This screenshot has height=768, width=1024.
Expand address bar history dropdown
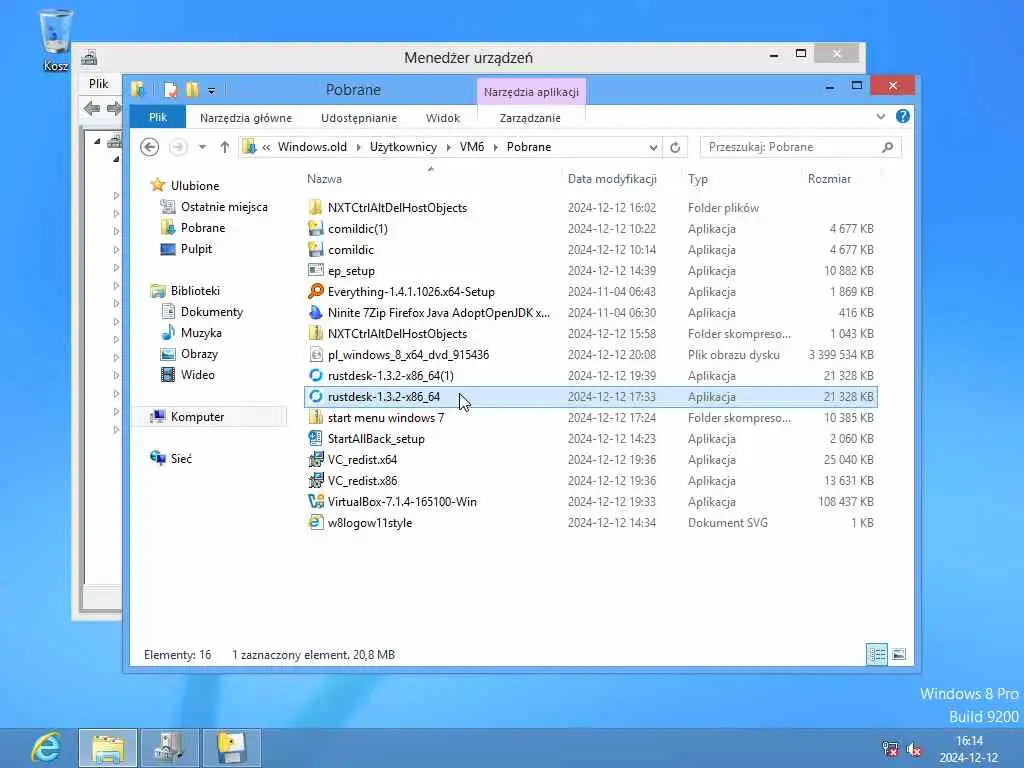coord(653,148)
